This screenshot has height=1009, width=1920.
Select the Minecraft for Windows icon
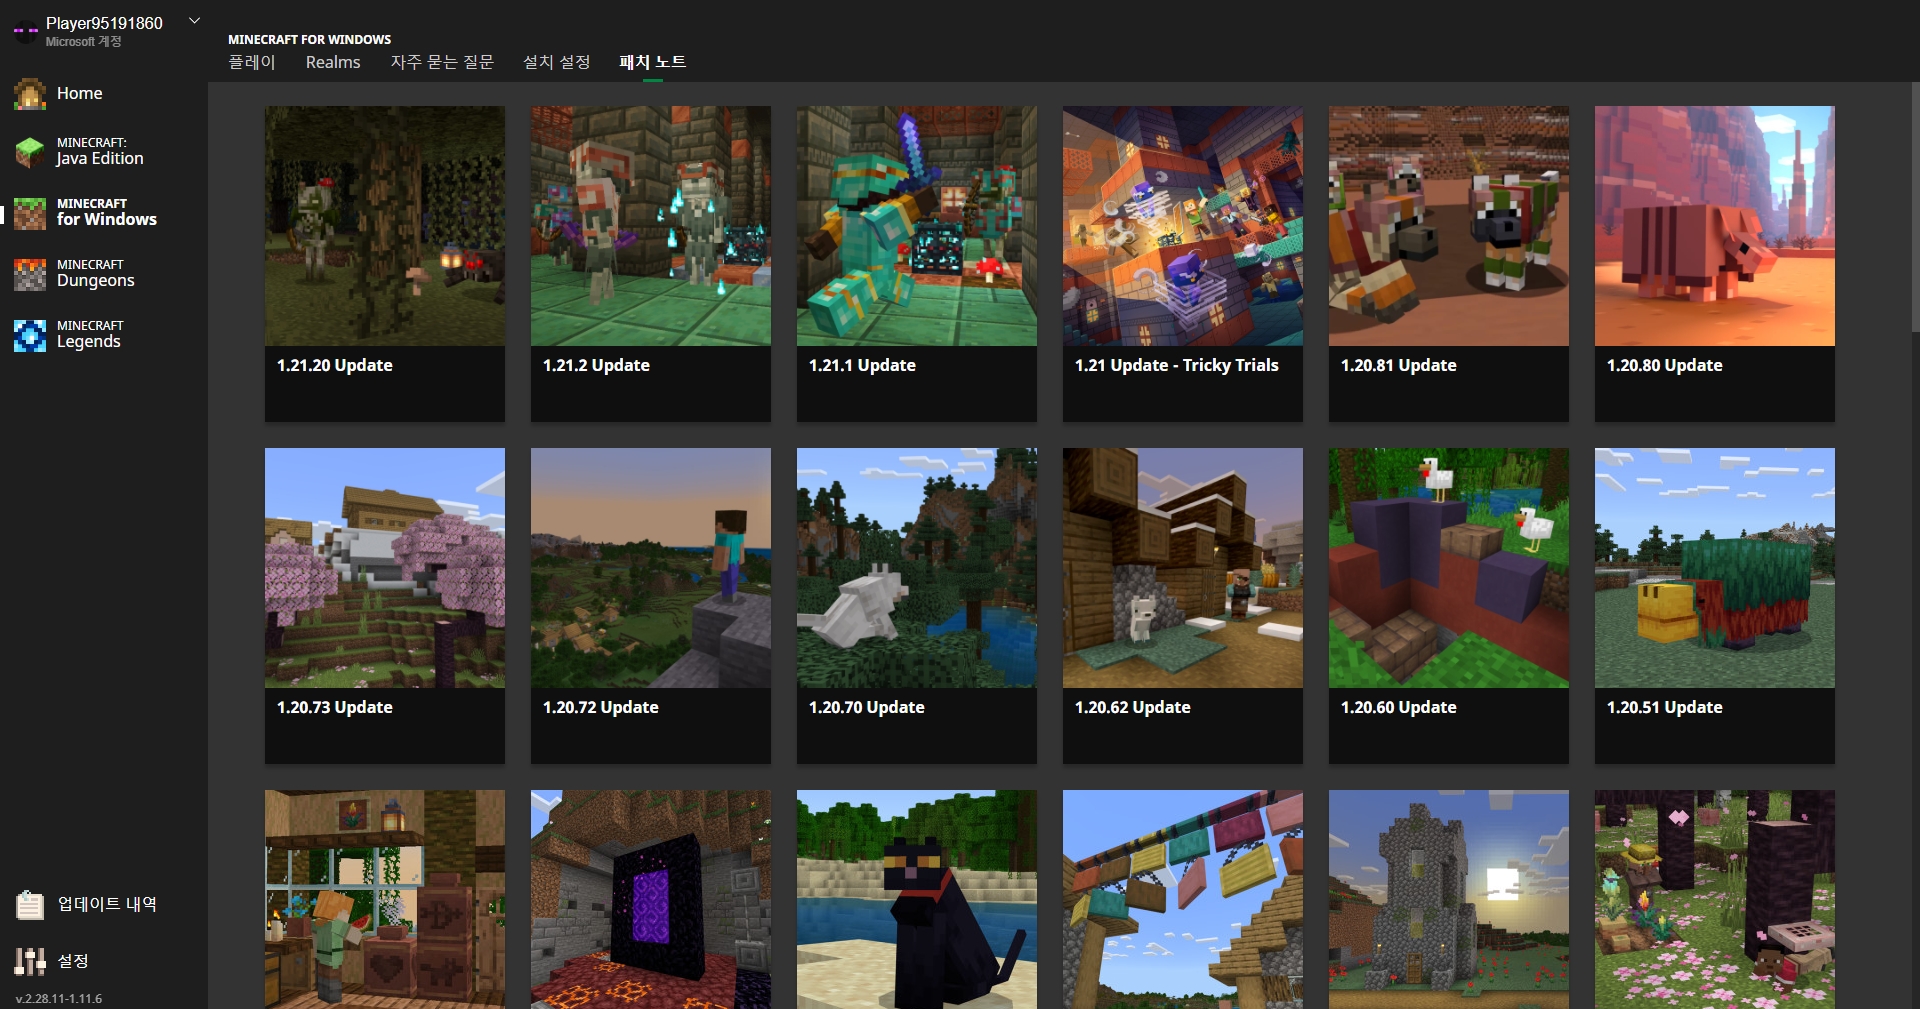tap(30, 213)
